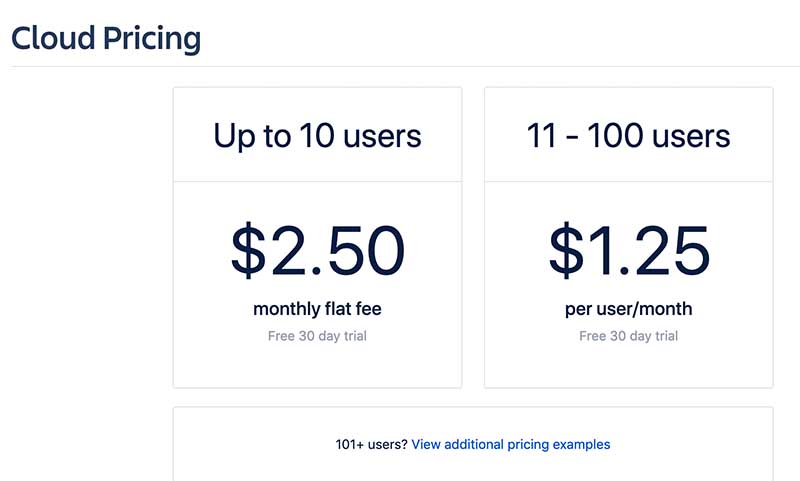Select the $1.25 price figure
Screen dimensions: 800x481
coord(629,250)
